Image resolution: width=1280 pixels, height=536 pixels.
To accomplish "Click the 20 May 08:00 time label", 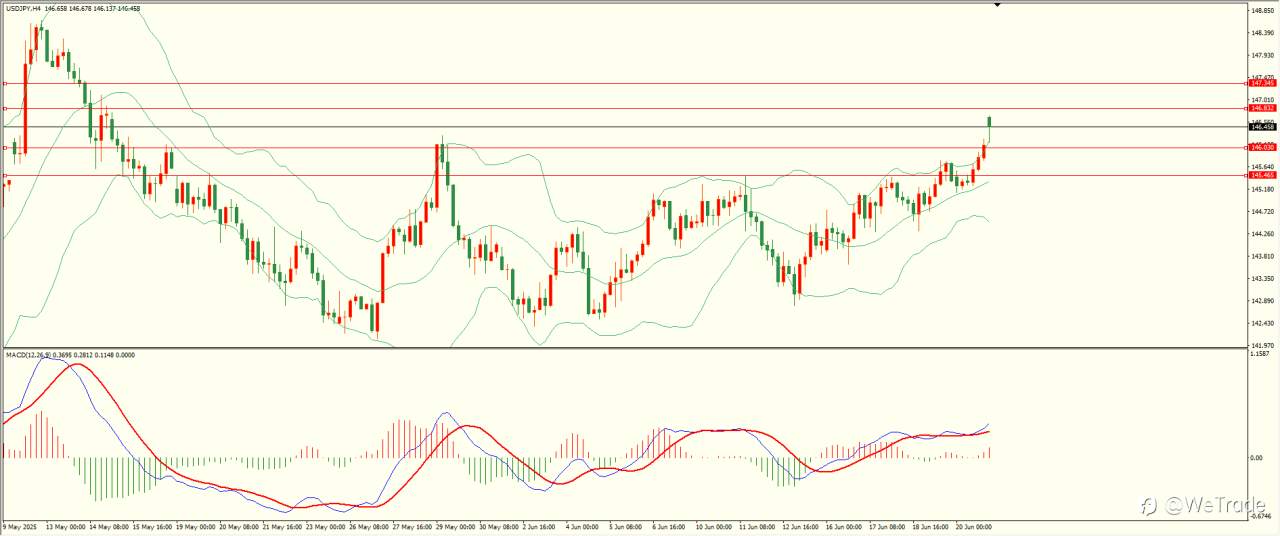I will [238, 525].
